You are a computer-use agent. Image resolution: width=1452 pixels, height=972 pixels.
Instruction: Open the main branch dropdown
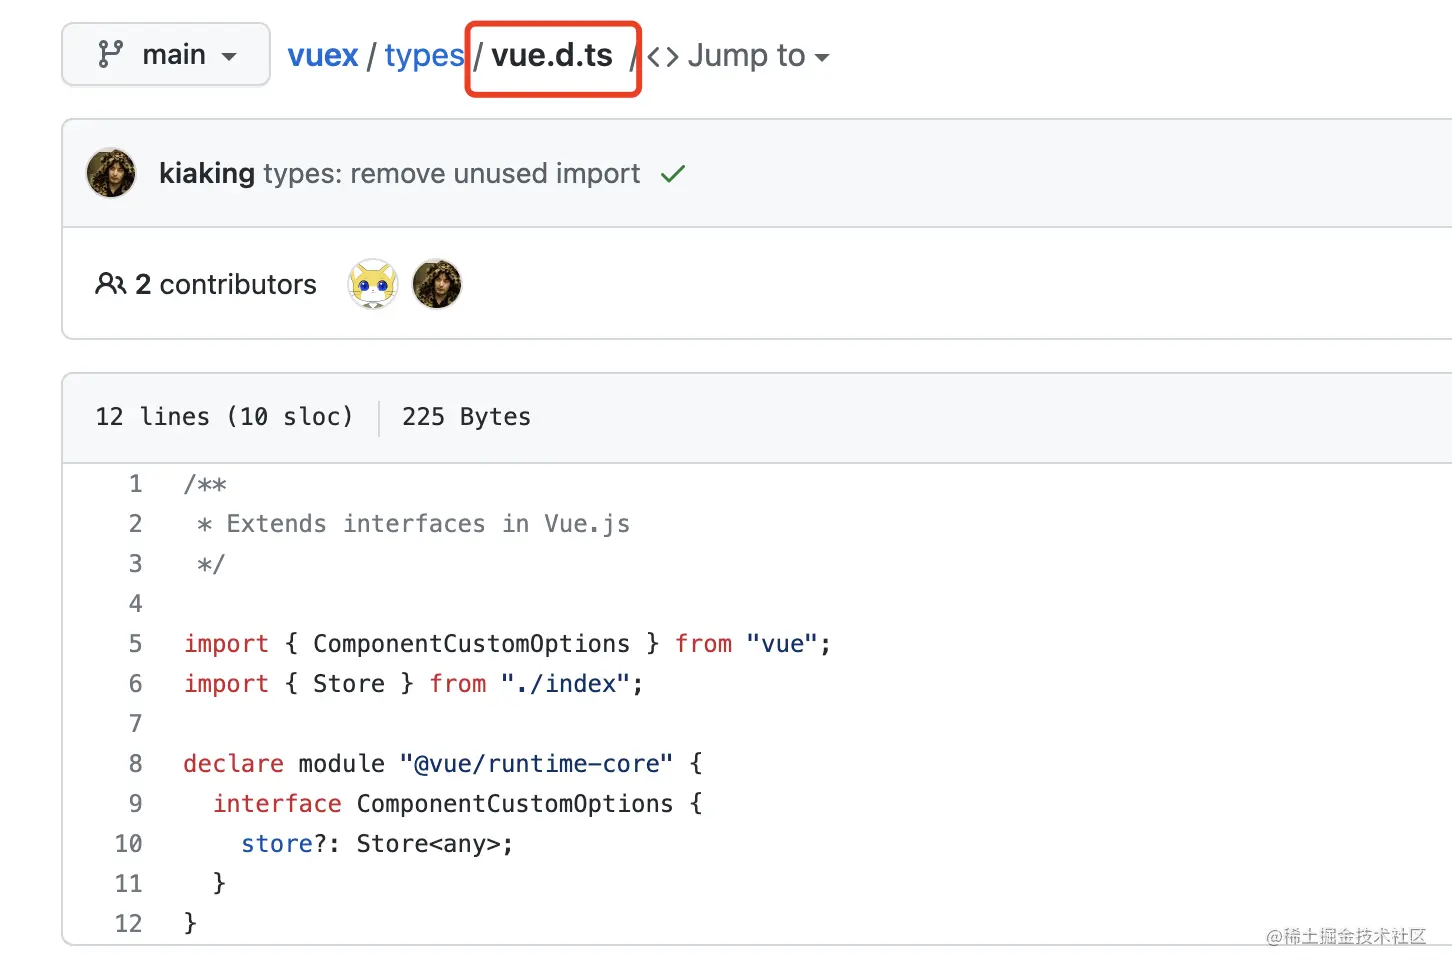[166, 55]
